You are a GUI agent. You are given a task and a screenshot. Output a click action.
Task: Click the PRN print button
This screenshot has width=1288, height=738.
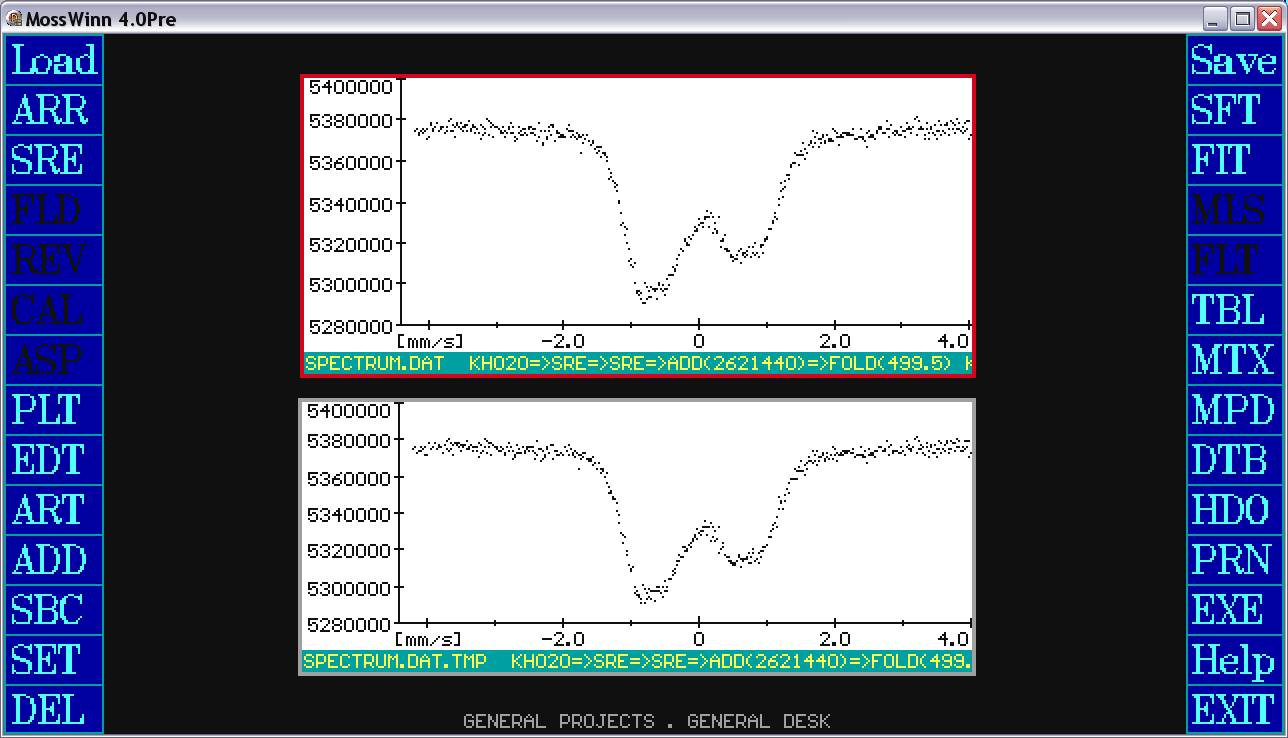pyautogui.click(x=1233, y=560)
